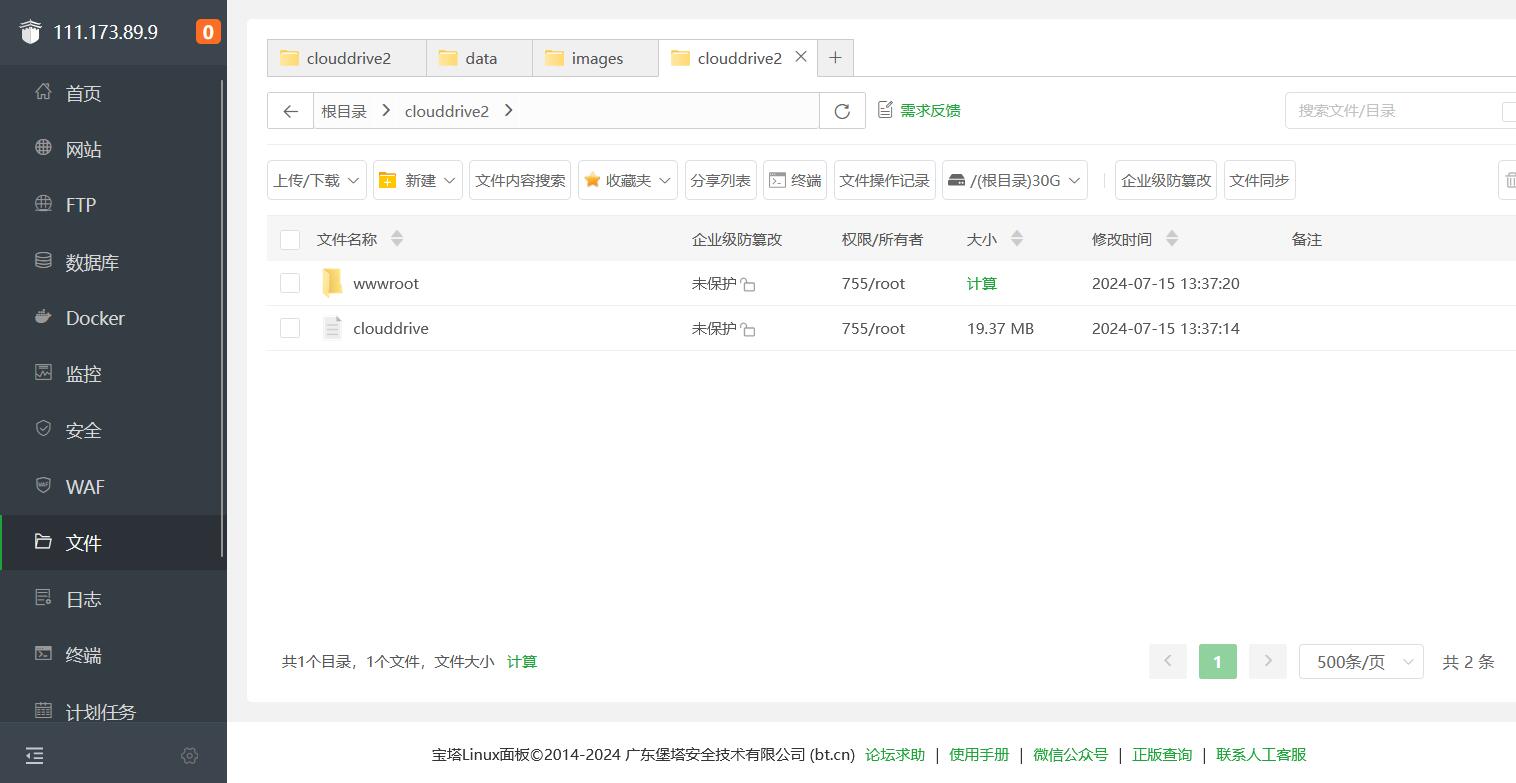Go to next page arrow
Image resolution: width=1516 pixels, height=783 pixels.
(x=1268, y=661)
